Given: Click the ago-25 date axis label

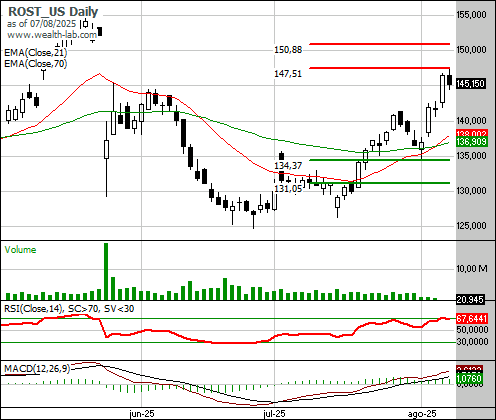Looking at the screenshot, I should click(x=422, y=414).
